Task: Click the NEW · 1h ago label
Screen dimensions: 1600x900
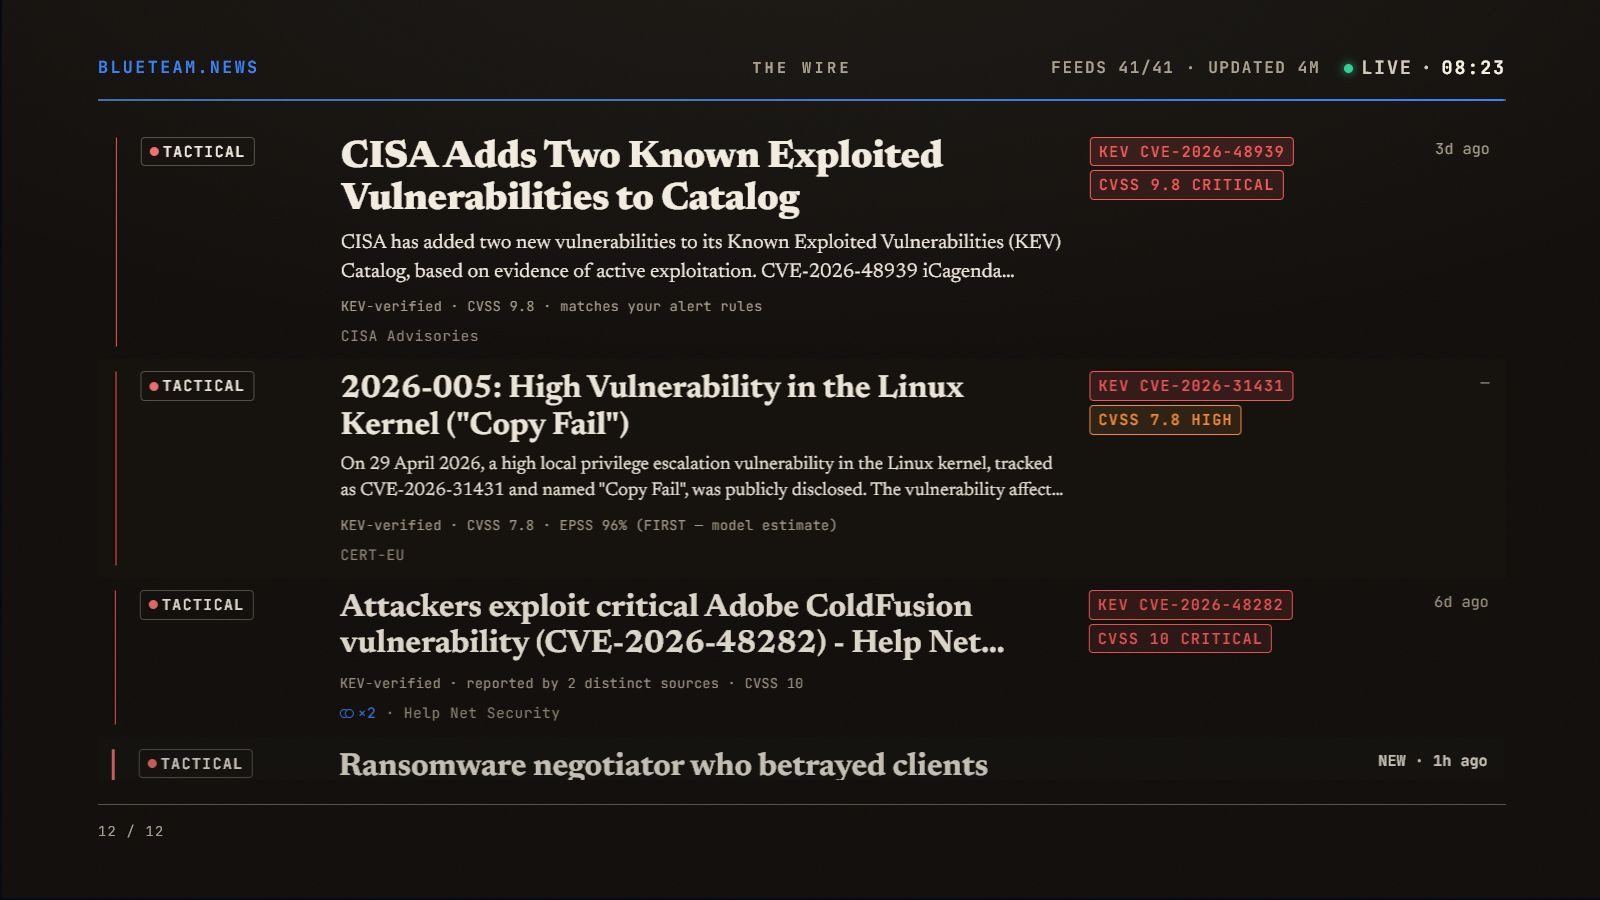Action: [1432, 761]
